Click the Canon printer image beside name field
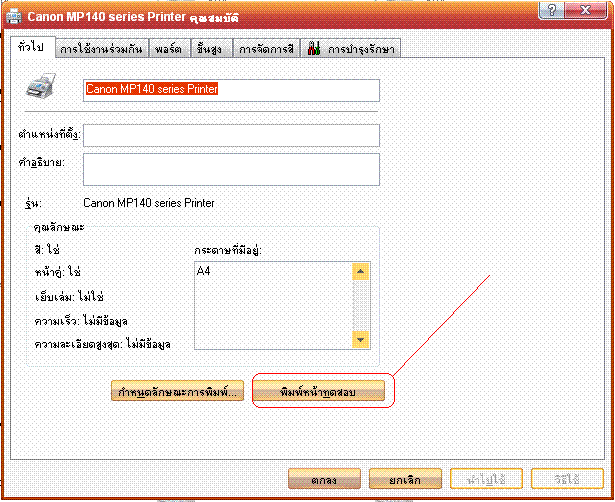Screen dimensions: 615x502 [x=41, y=85]
